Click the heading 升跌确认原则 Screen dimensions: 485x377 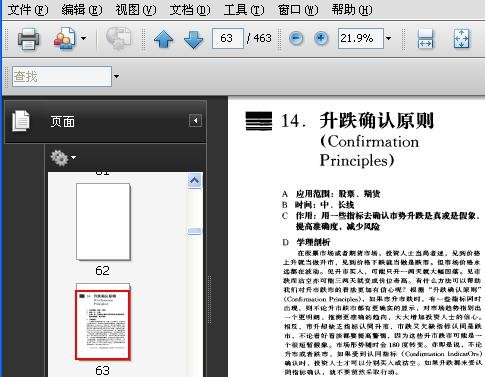[x=377, y=121]
